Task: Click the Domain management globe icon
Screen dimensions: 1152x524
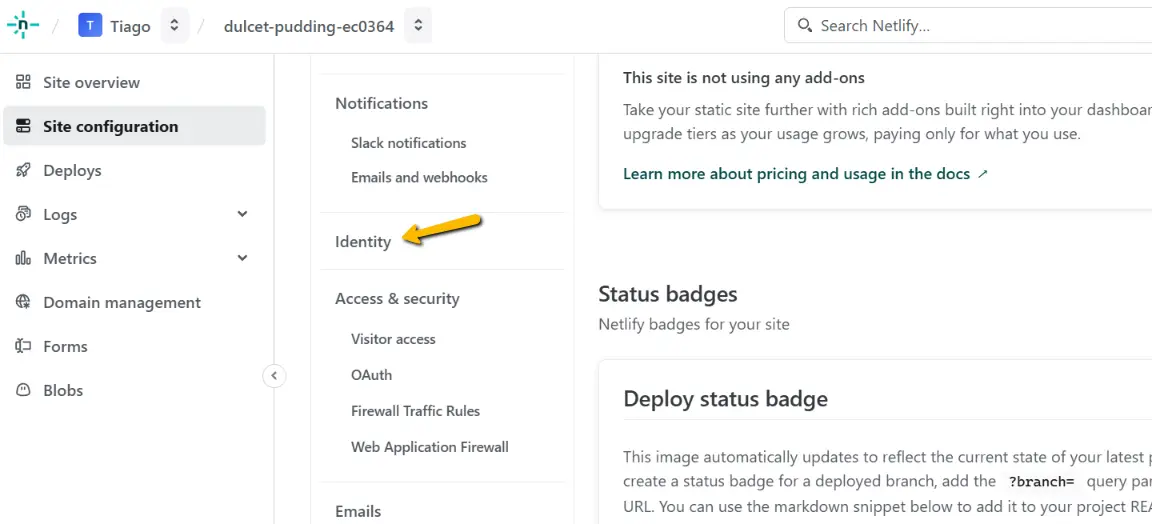Action: 24,303
